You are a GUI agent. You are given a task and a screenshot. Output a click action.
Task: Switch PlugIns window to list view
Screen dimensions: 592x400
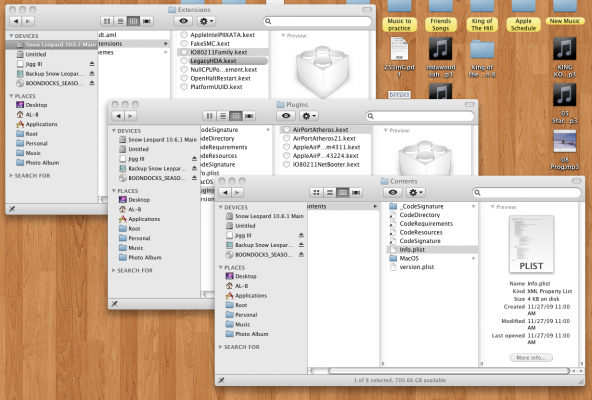coord(223,116)
